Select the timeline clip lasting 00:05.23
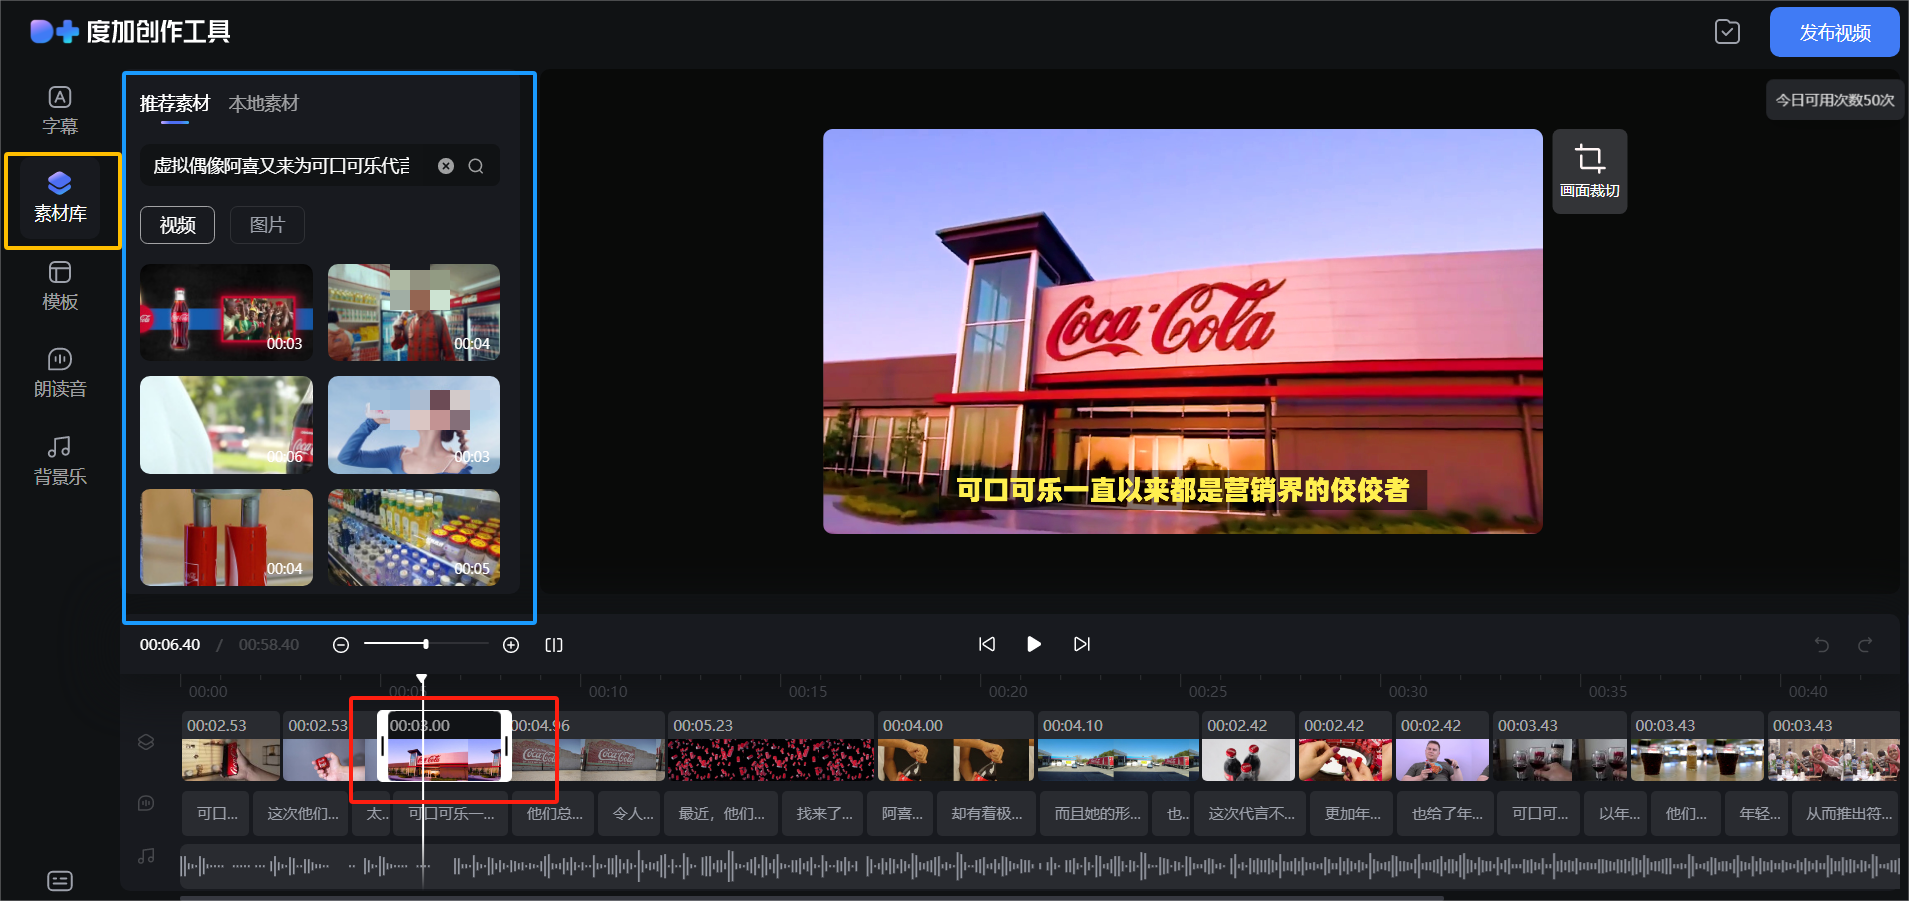 771,746
